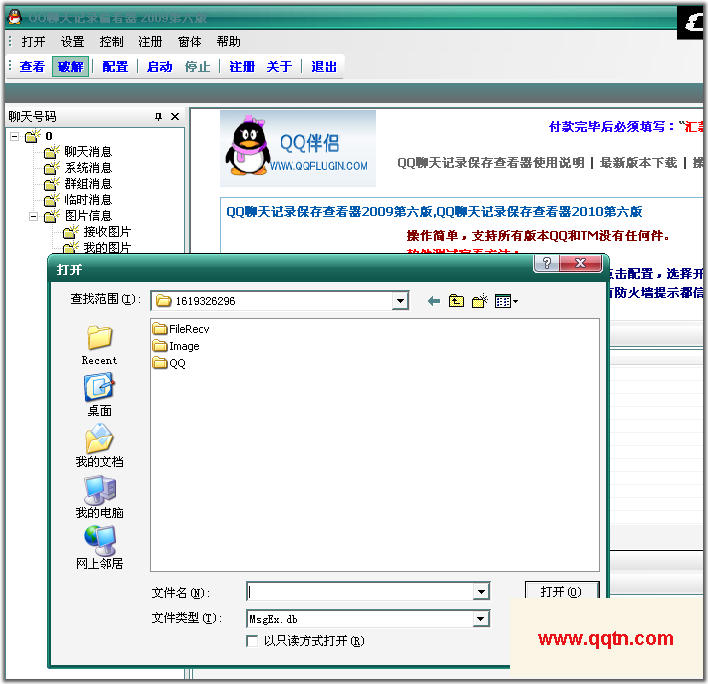The image size is (708, 684).
Task: Expand the 查找范围 folder dropdown
Action: click(400, 301)
